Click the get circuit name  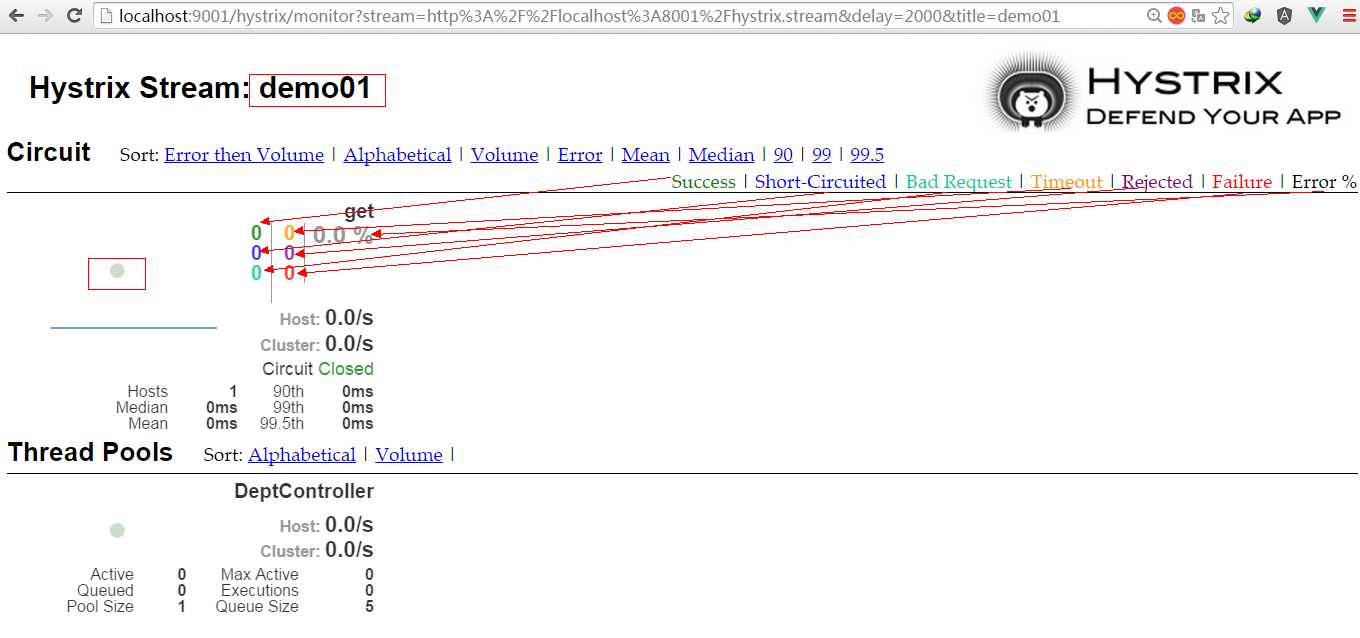pos(359,211)
